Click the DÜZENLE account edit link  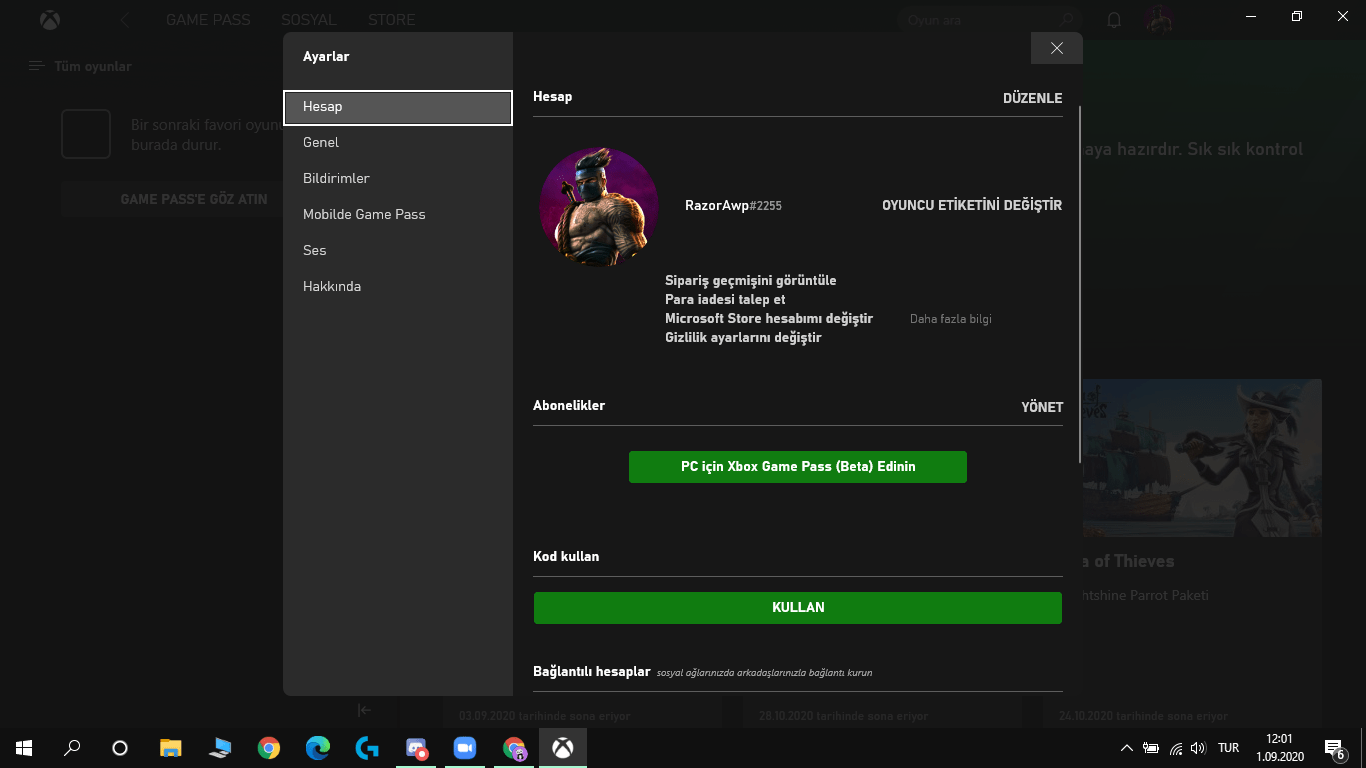pyautogui.click(x=1032, y=98)
